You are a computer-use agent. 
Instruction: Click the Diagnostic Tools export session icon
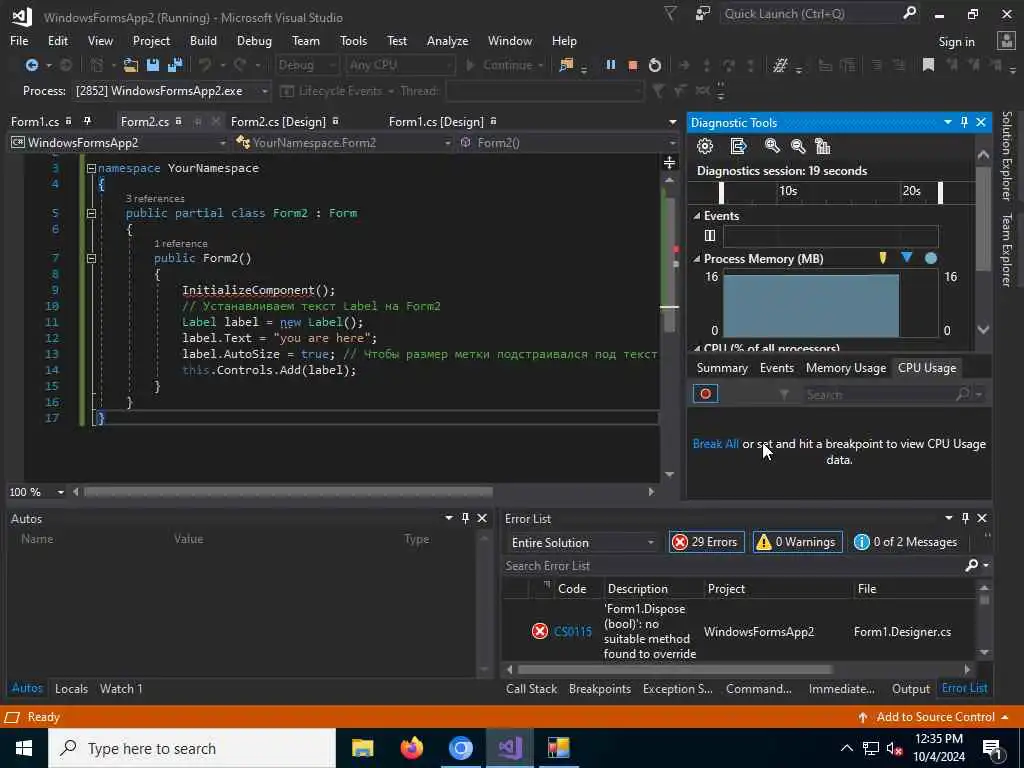tap(738, 146)
